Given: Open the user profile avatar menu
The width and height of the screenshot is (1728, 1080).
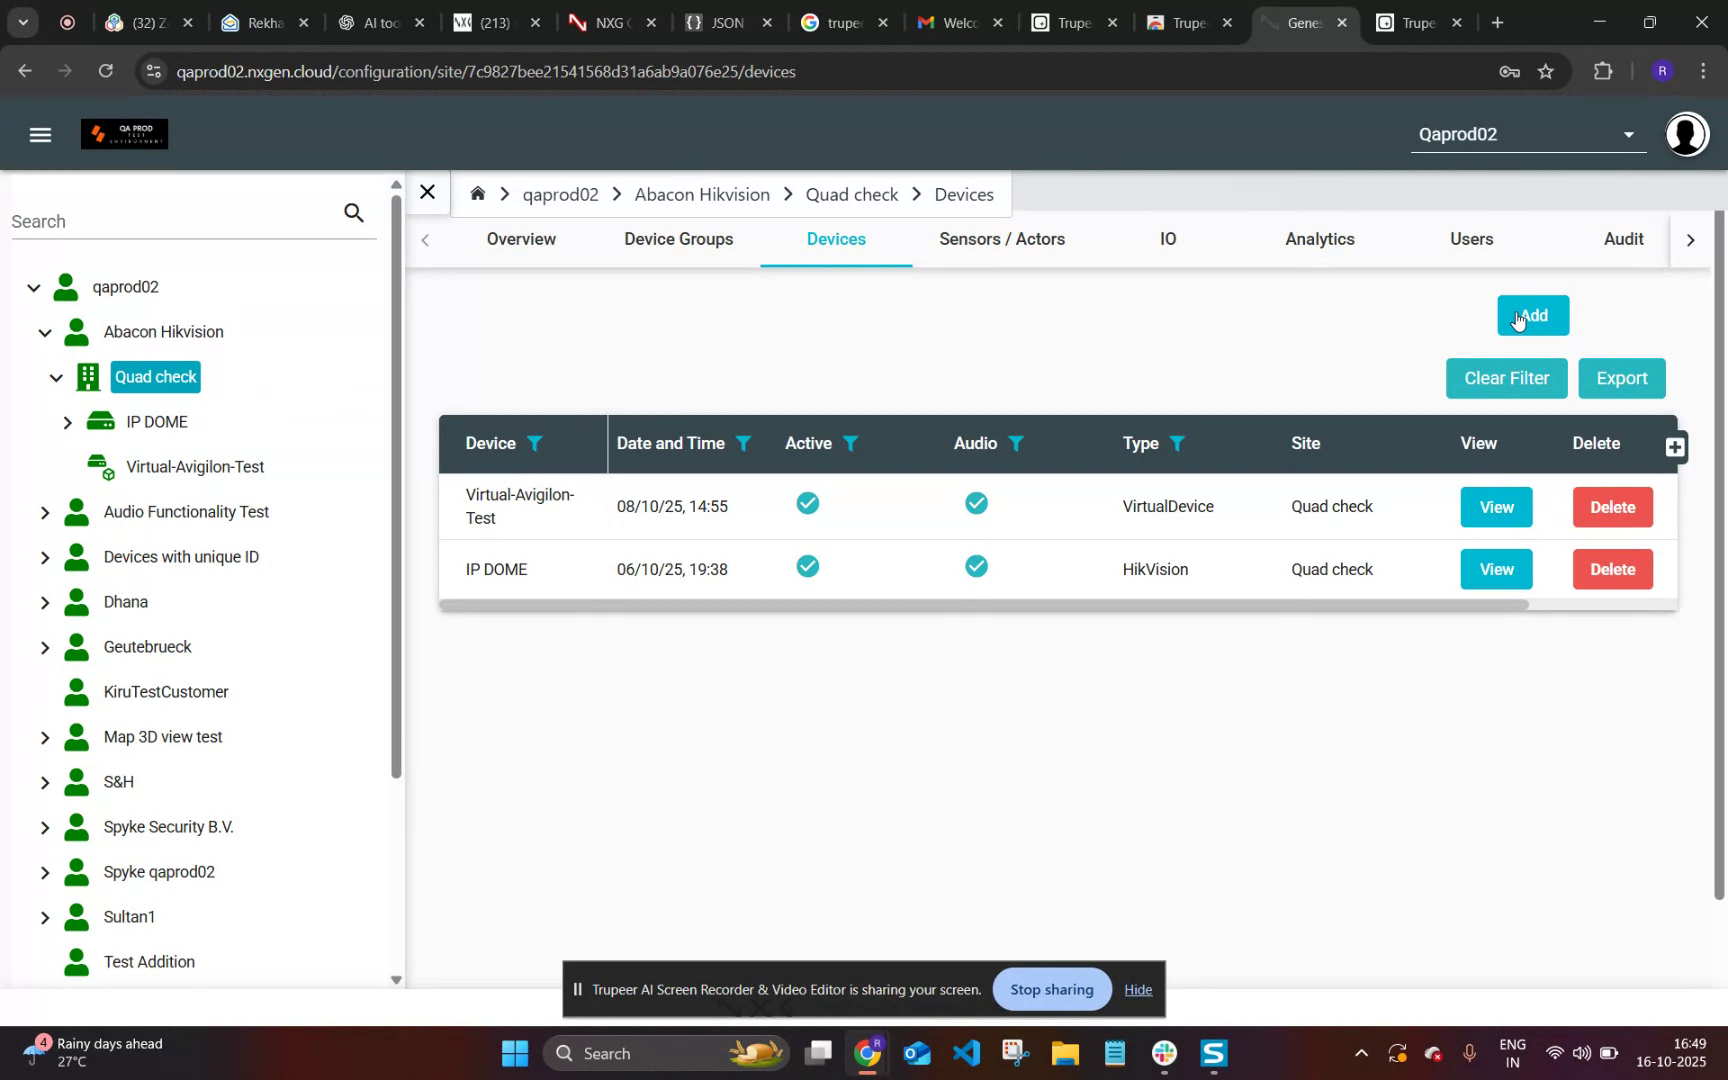Looking at the screenshot, I should (x=1686, y=133).
